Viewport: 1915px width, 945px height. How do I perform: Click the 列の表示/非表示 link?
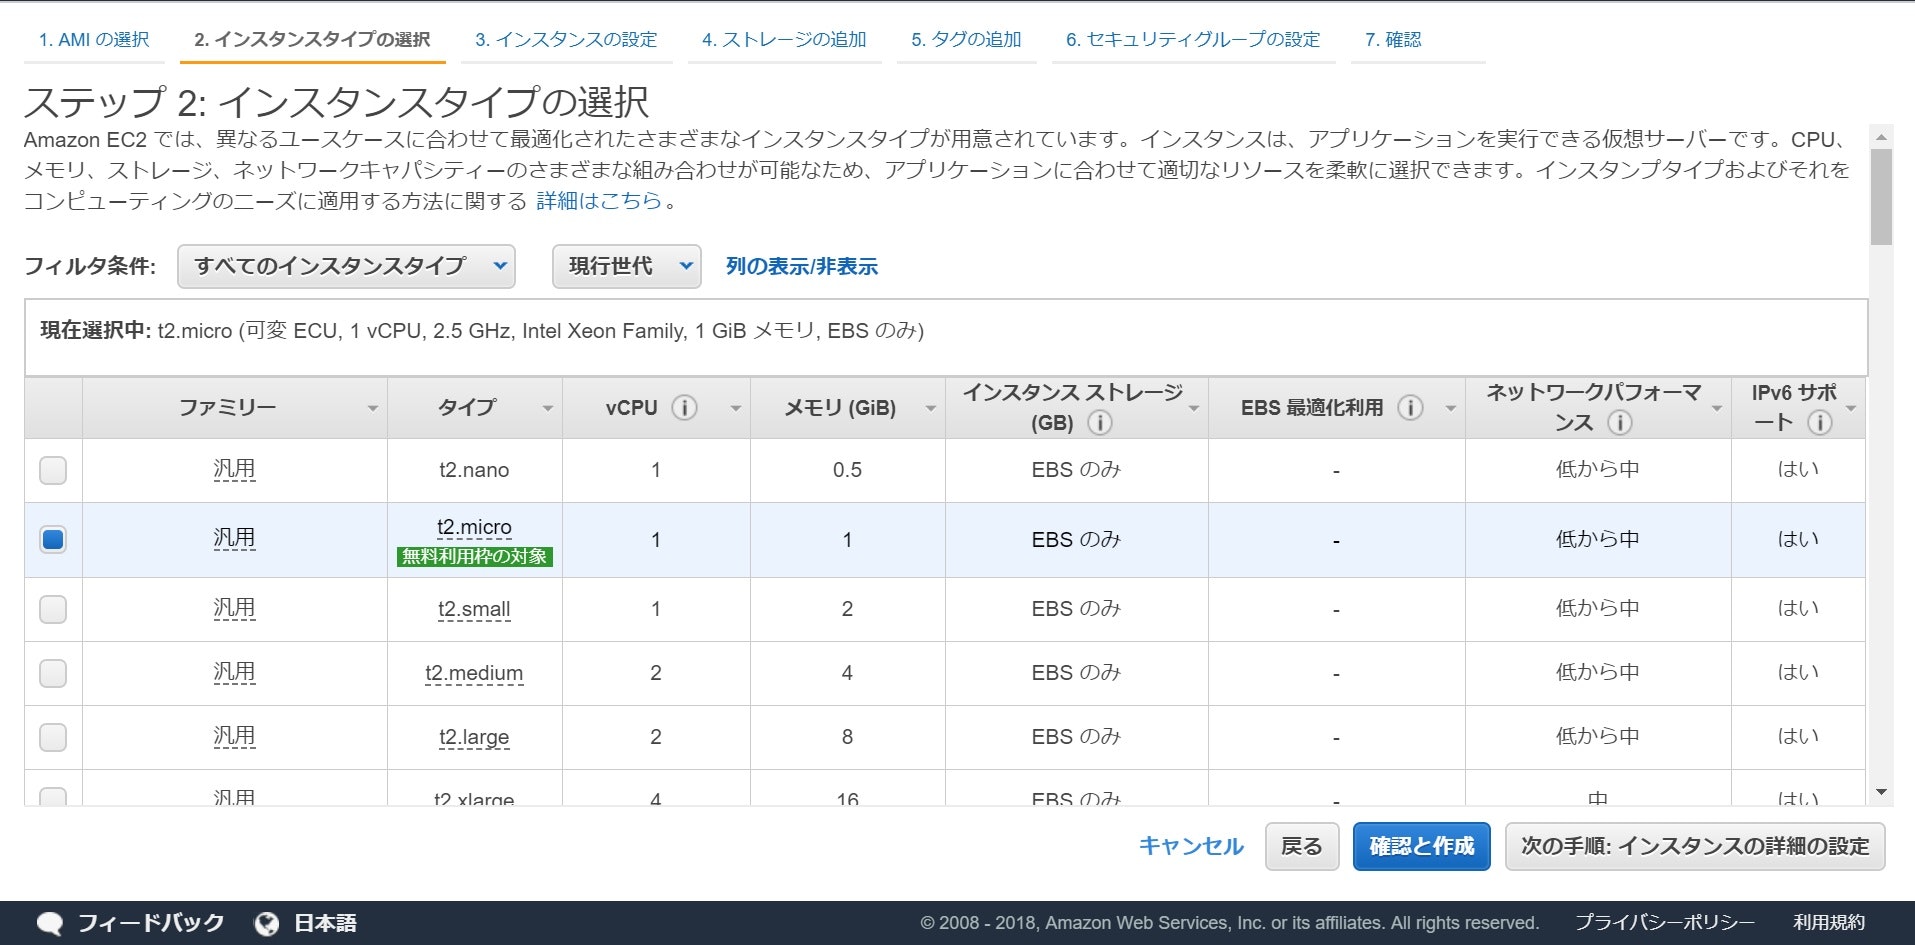click(x=801, y=266)
